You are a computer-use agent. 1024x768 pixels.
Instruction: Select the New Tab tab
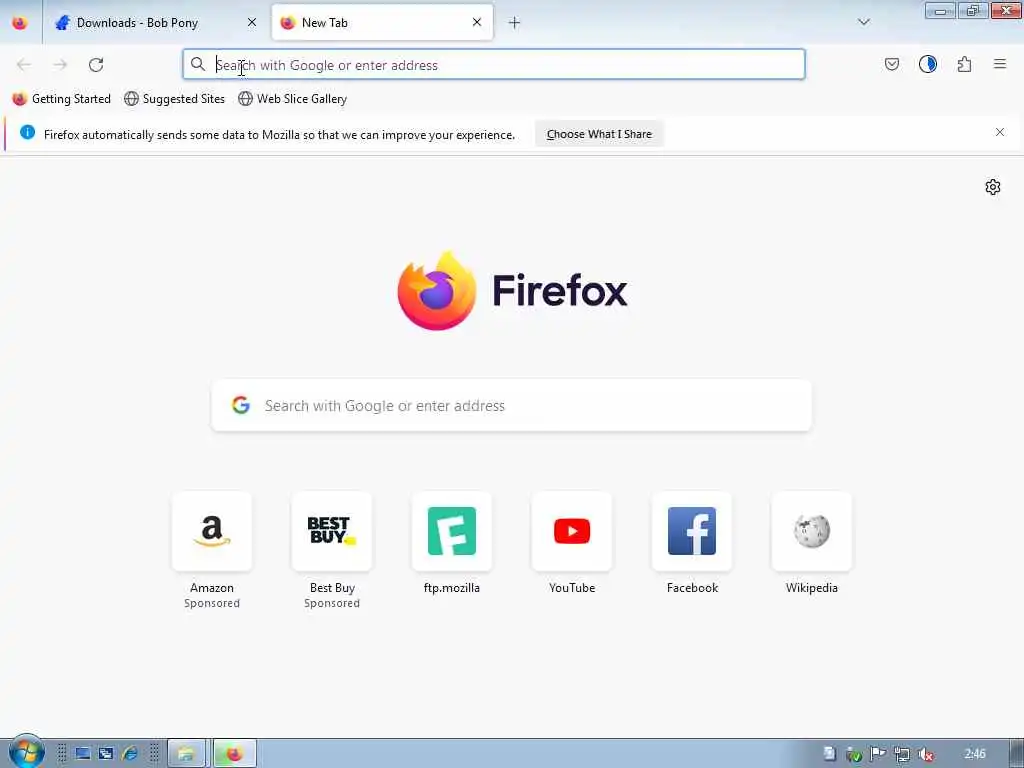pos(382,23)
